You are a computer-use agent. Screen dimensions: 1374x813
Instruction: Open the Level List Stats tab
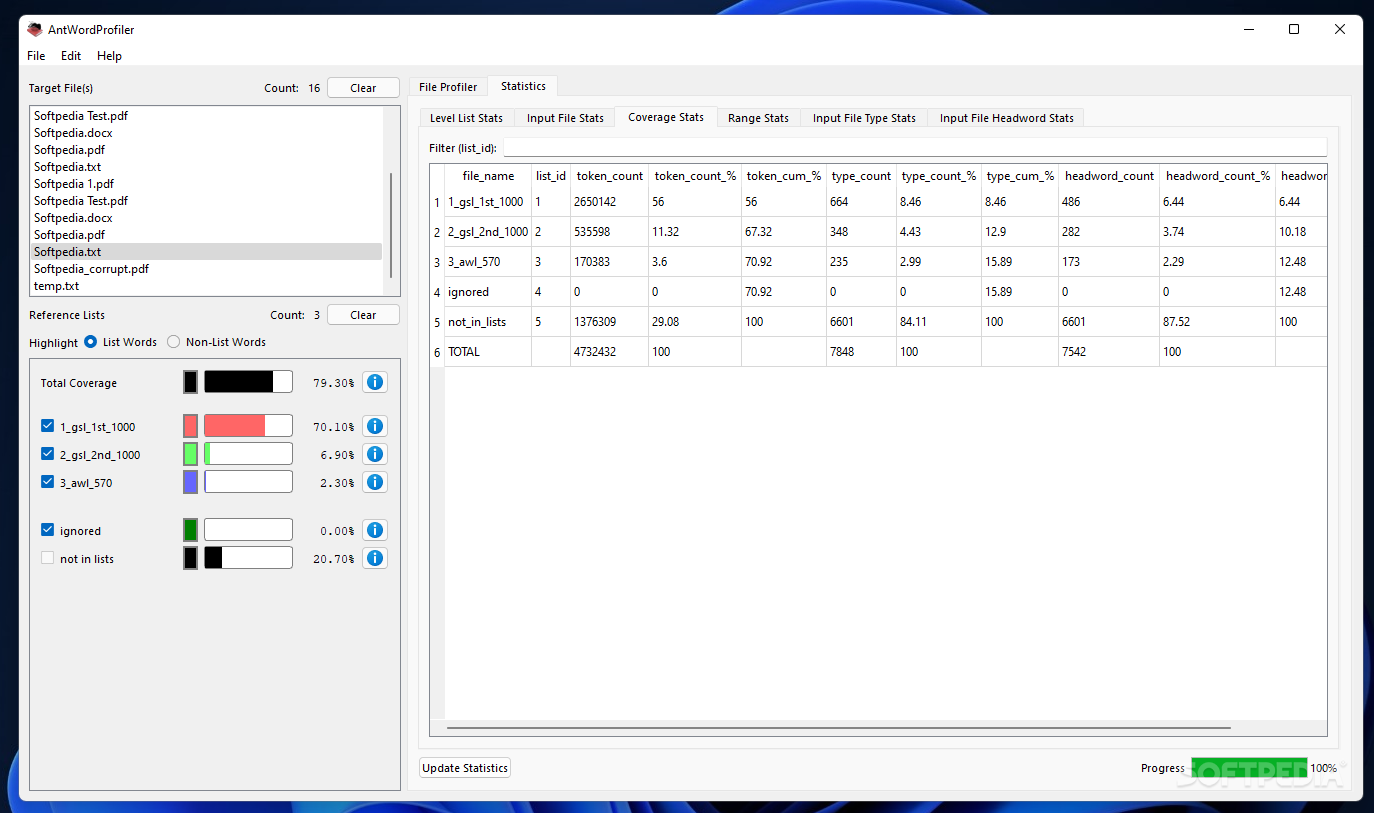(466, 118)
